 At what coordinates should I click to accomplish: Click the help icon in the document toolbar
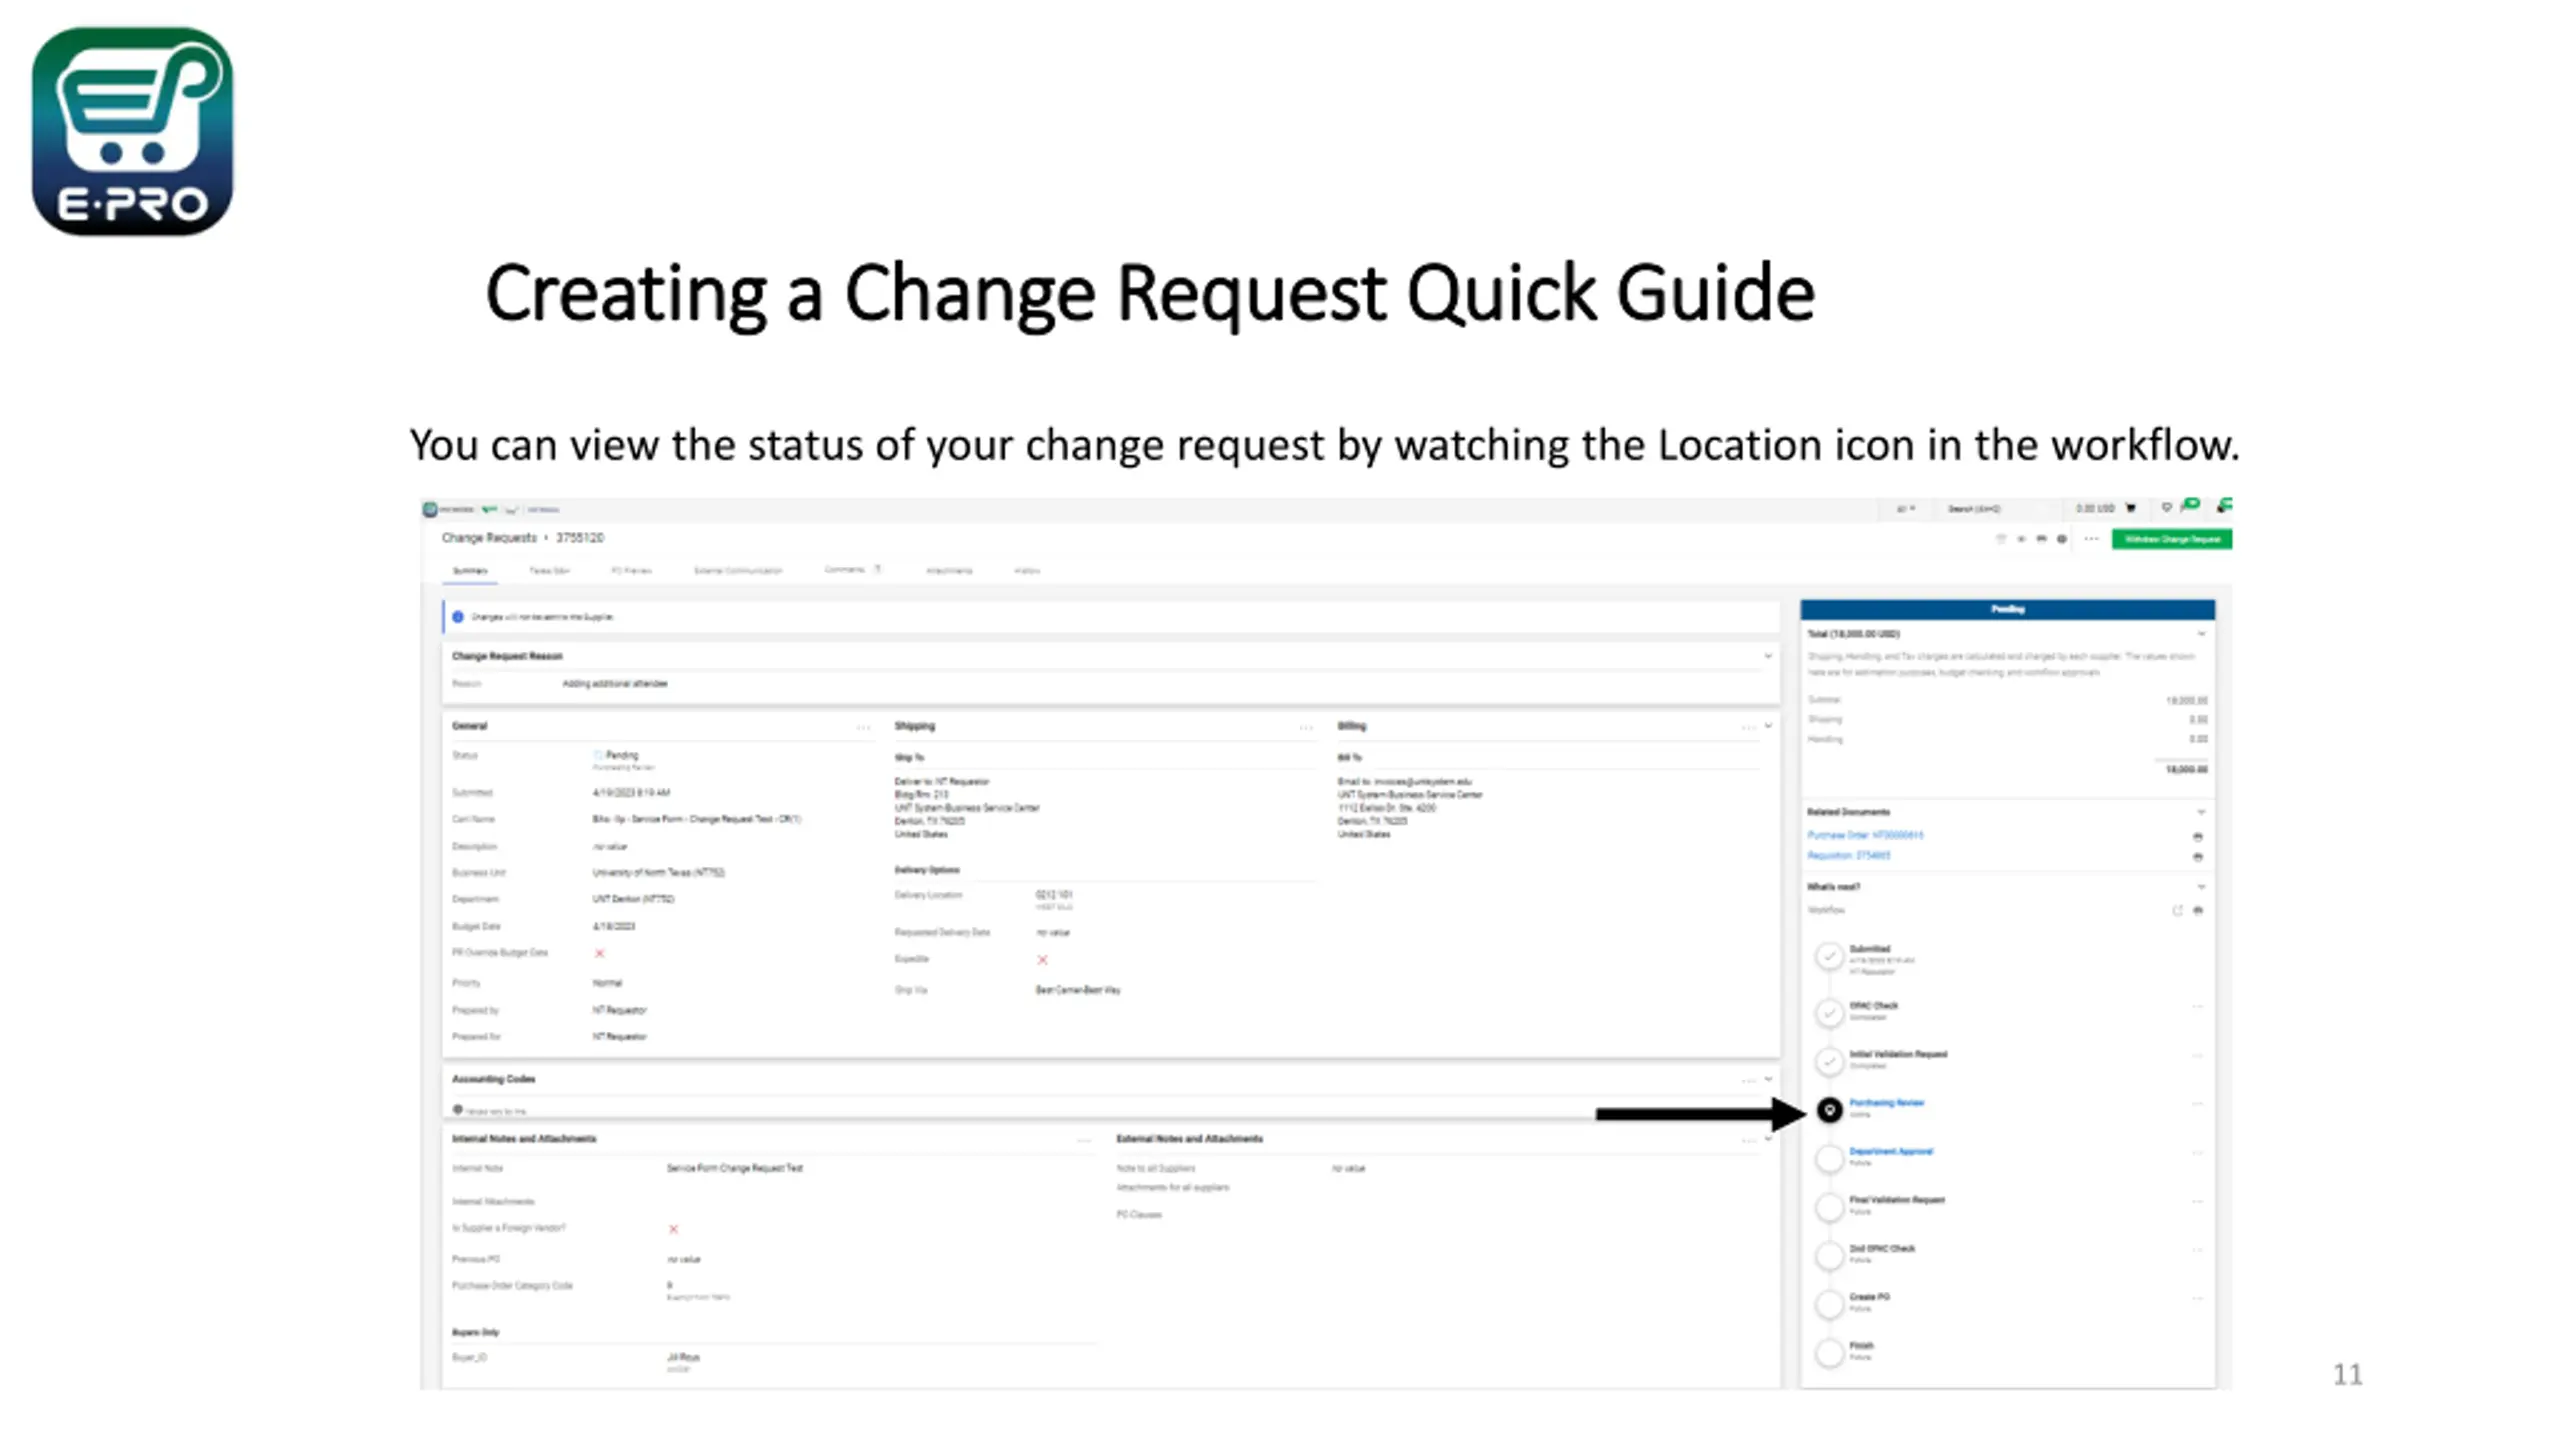(x=2061, y=539)
